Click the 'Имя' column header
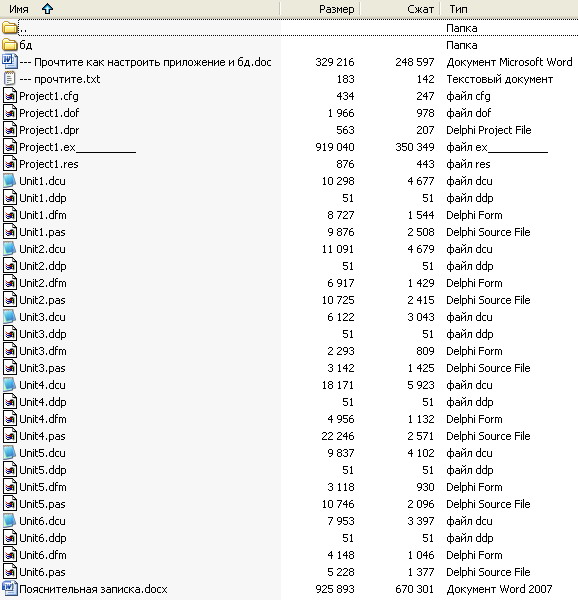 coord(140,9)
